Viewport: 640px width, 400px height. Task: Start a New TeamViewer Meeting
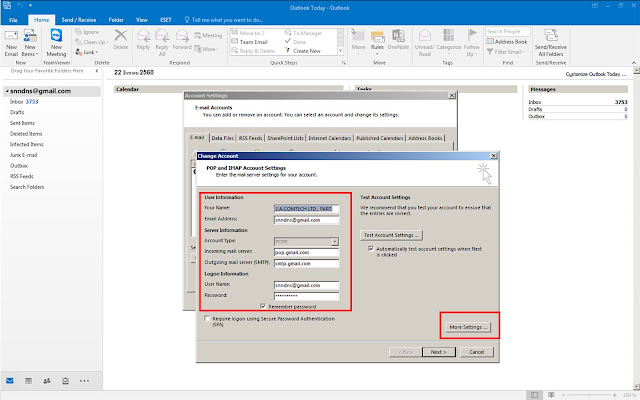pyautogui.click(x=56, y=42)
